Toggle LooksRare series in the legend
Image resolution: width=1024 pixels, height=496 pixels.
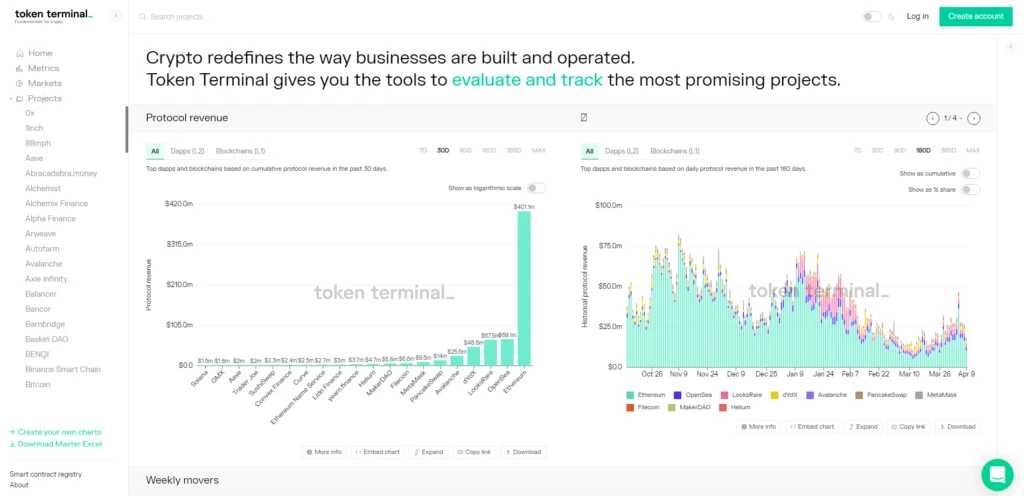[x=741, y=395]
